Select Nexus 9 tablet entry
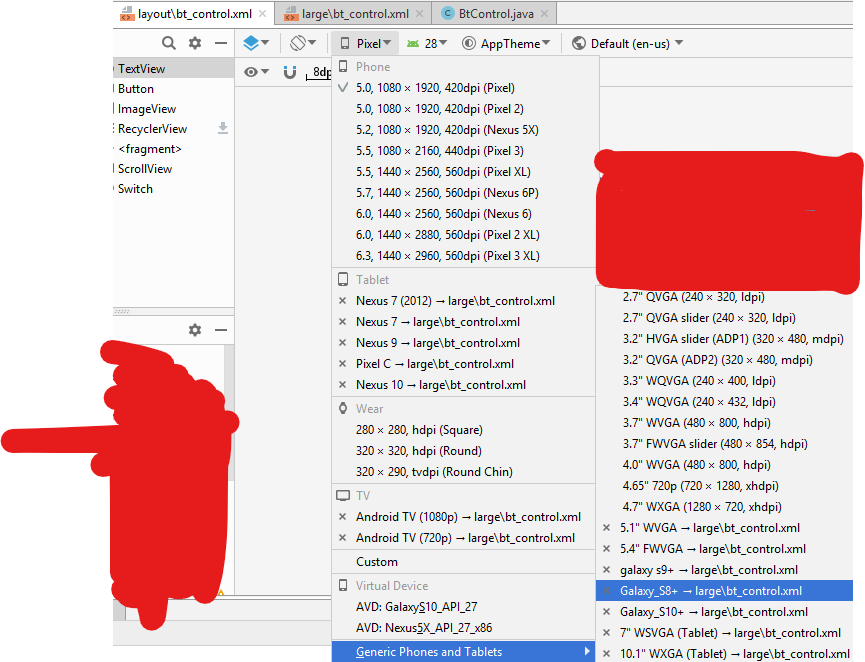The image size is (865, 662). 464,343
